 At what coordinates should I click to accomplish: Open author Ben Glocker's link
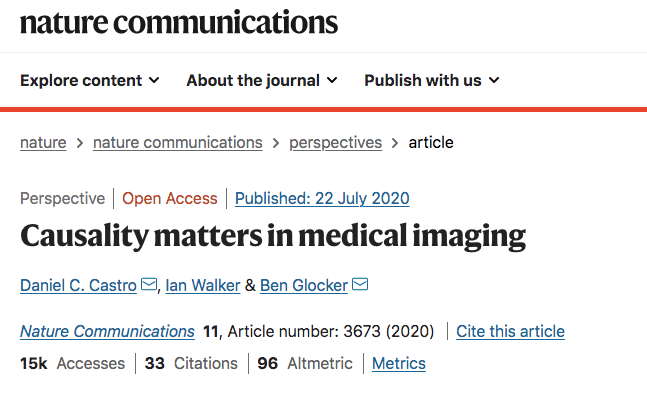click(304, 285)
